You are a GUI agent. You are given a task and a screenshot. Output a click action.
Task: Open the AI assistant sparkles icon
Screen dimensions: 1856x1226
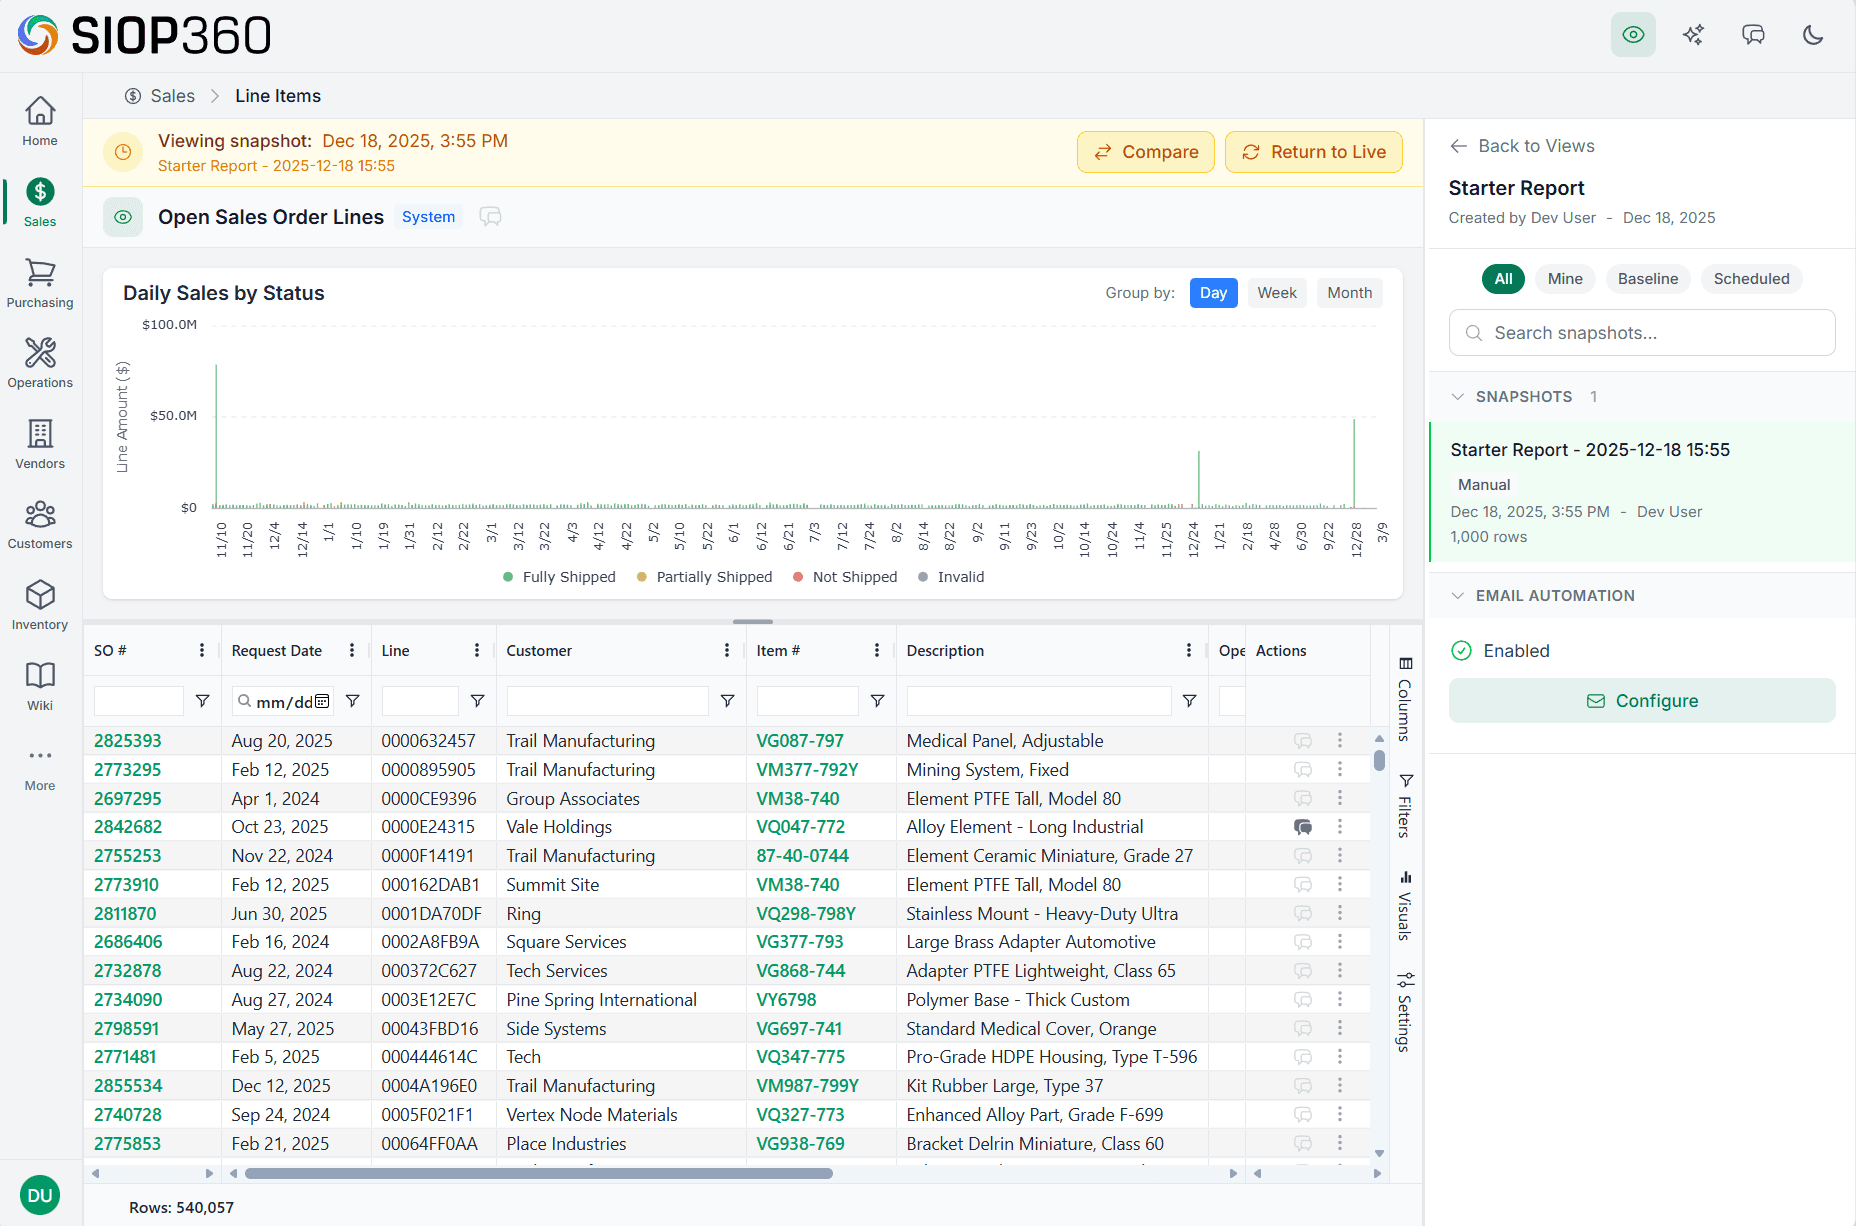1693,34
